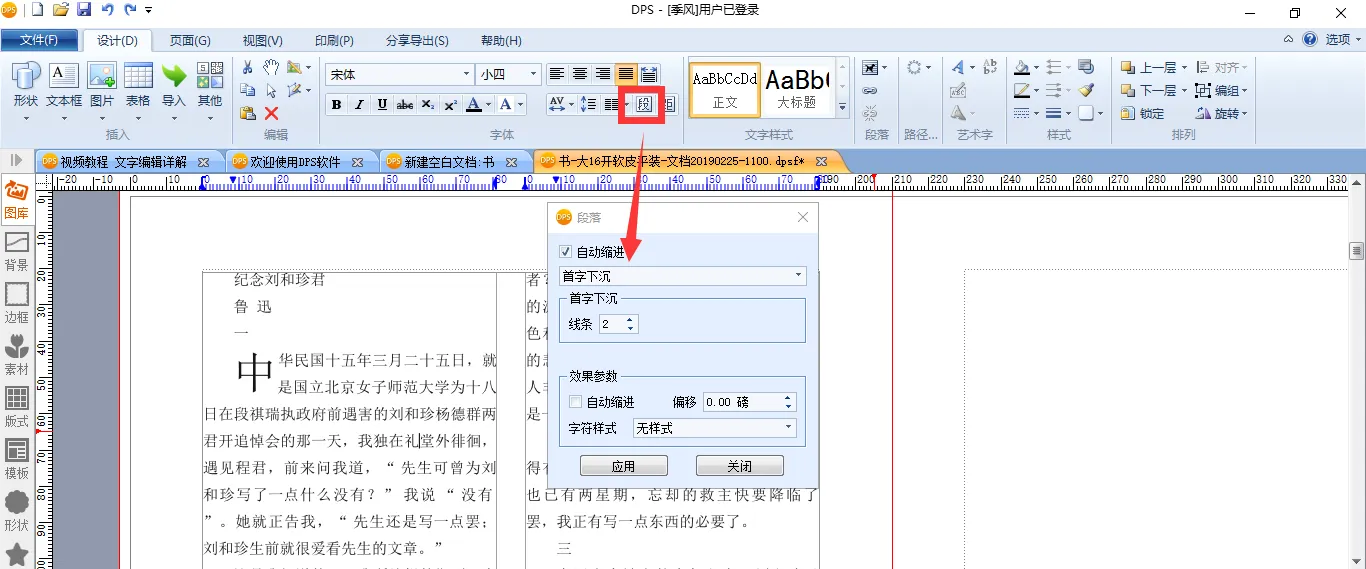Screen dimensions: 1366x569
Task: Click the 关闭 button in dialog
Action: click(739, 466)
